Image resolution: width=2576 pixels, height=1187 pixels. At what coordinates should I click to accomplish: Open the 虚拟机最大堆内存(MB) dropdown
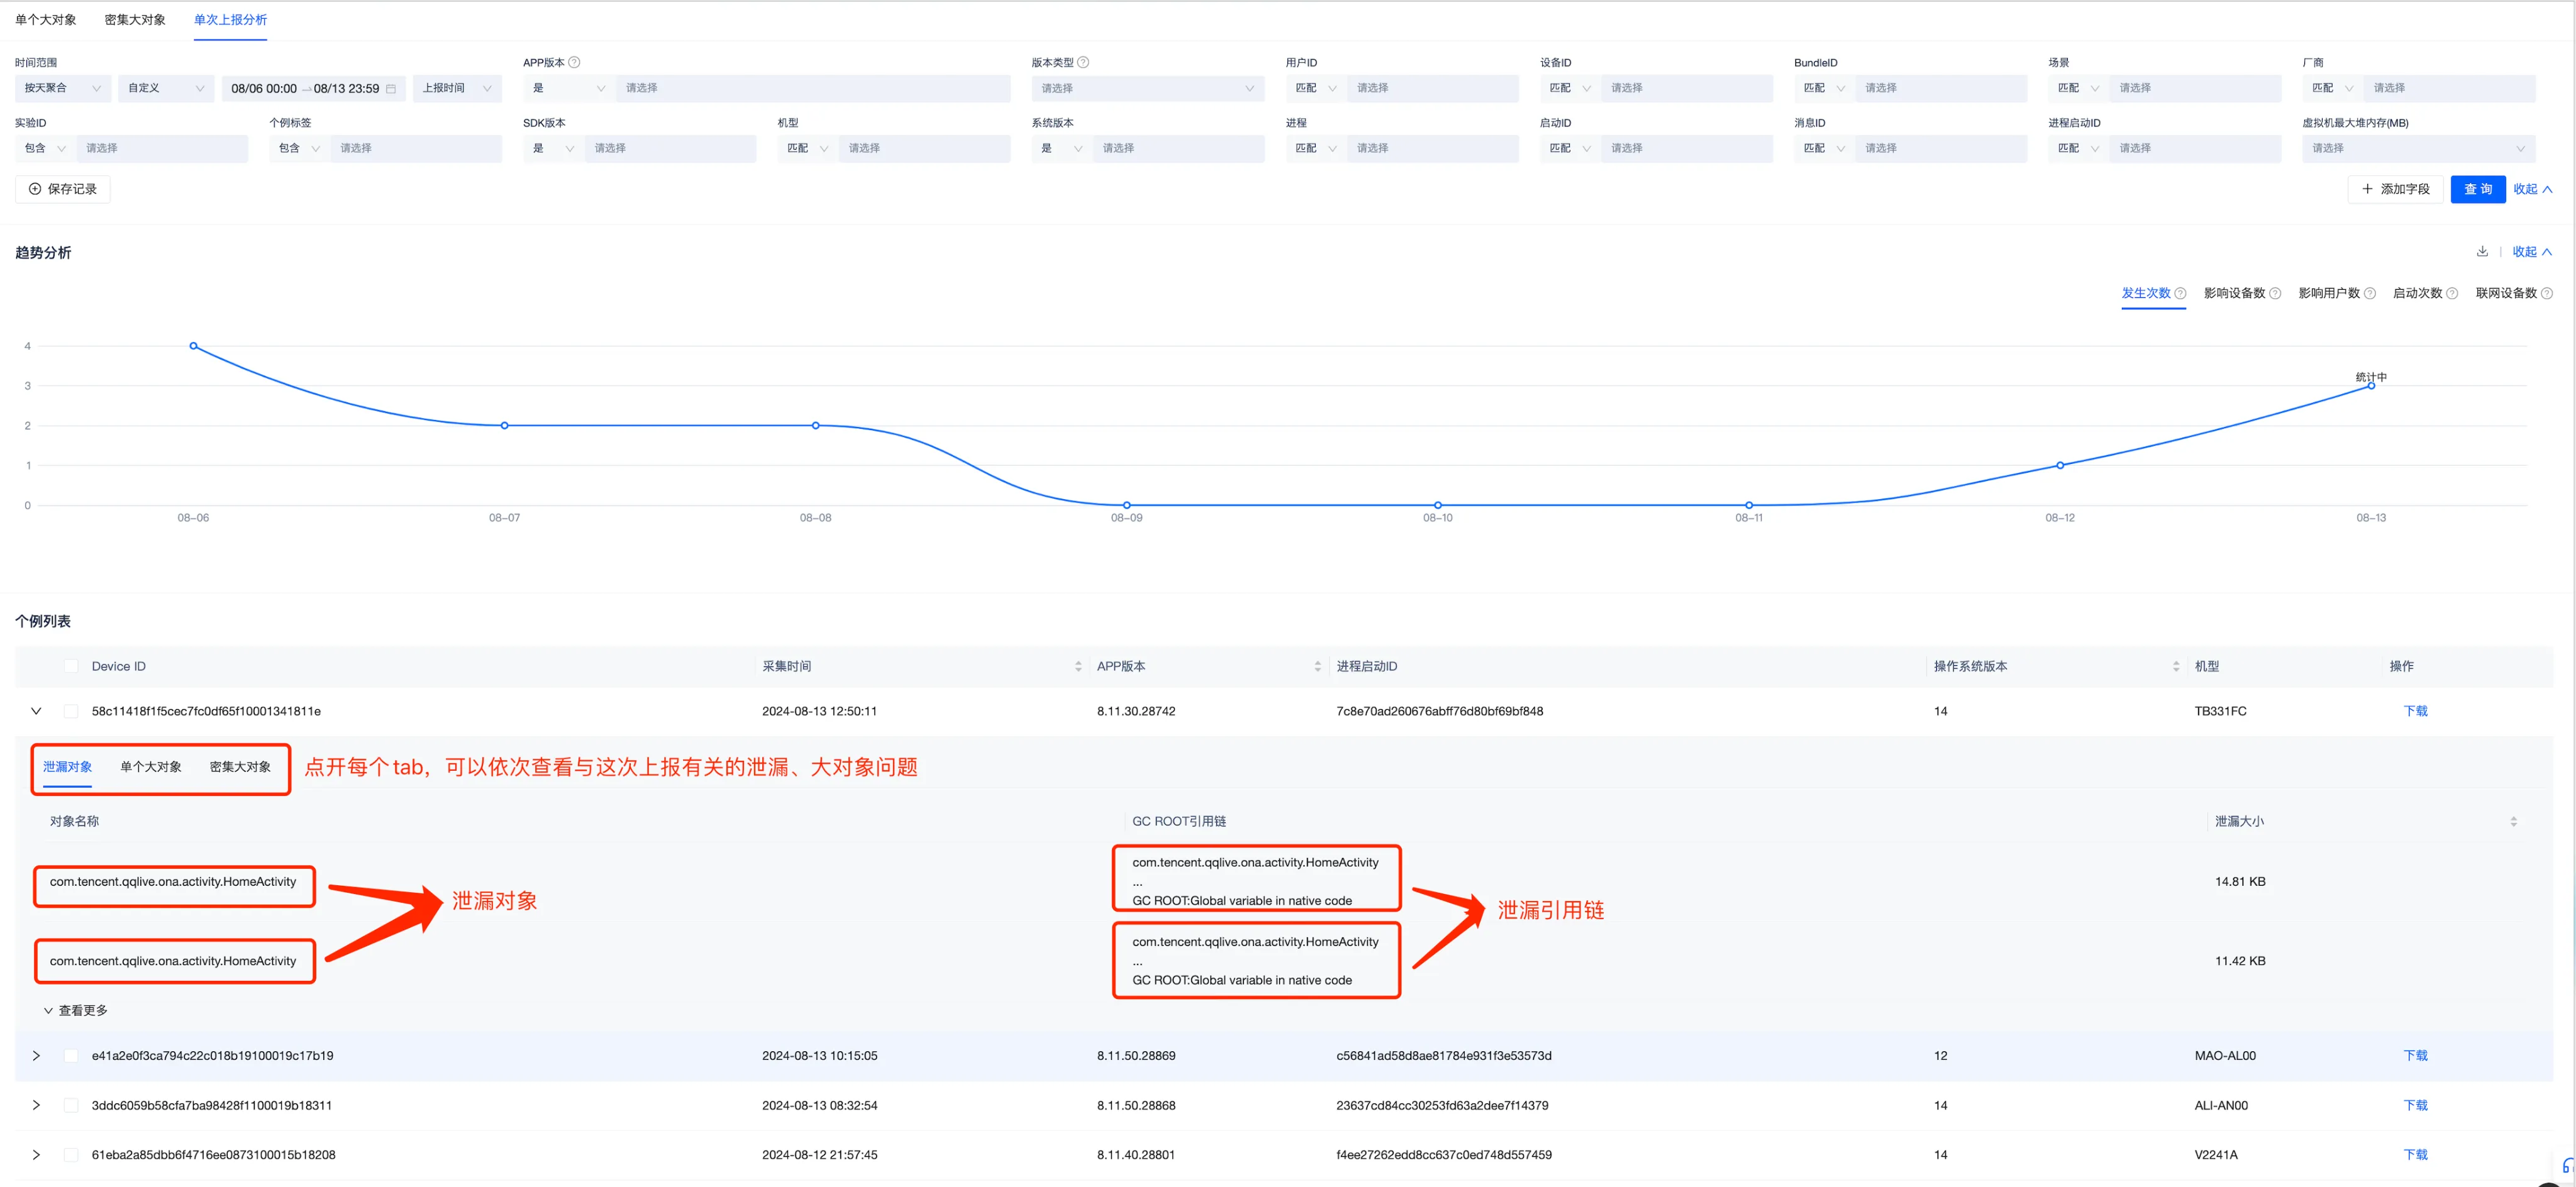point(2418,148)
